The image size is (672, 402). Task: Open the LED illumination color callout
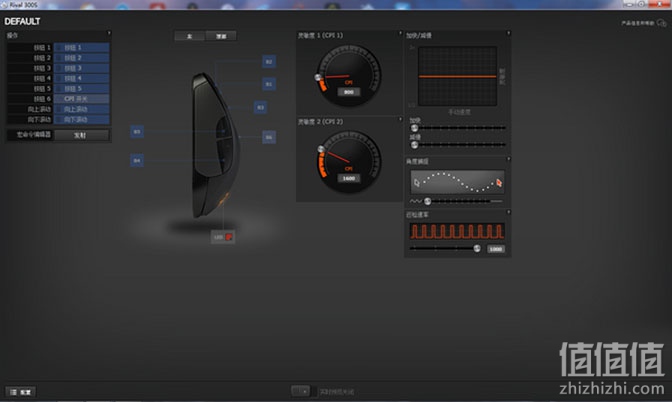point(223,237)
